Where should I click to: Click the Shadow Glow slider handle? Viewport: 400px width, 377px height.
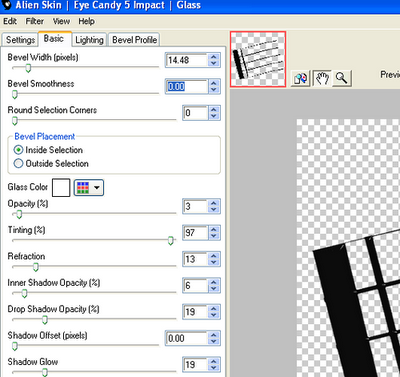point(45,372)
